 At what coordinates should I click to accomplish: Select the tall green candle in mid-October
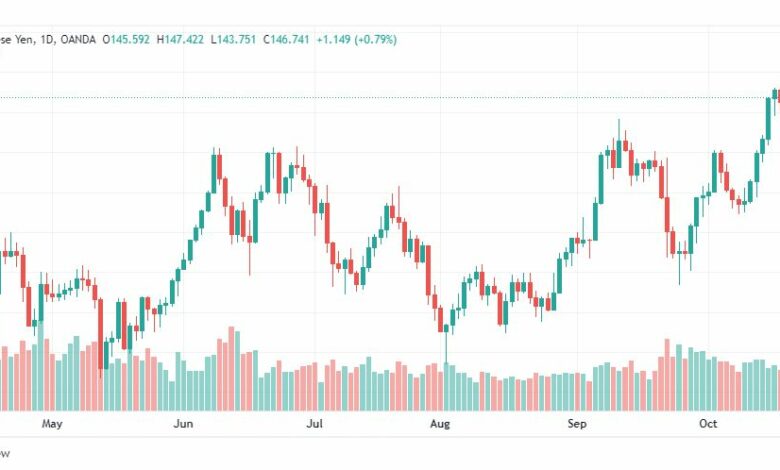click(768, 119)
